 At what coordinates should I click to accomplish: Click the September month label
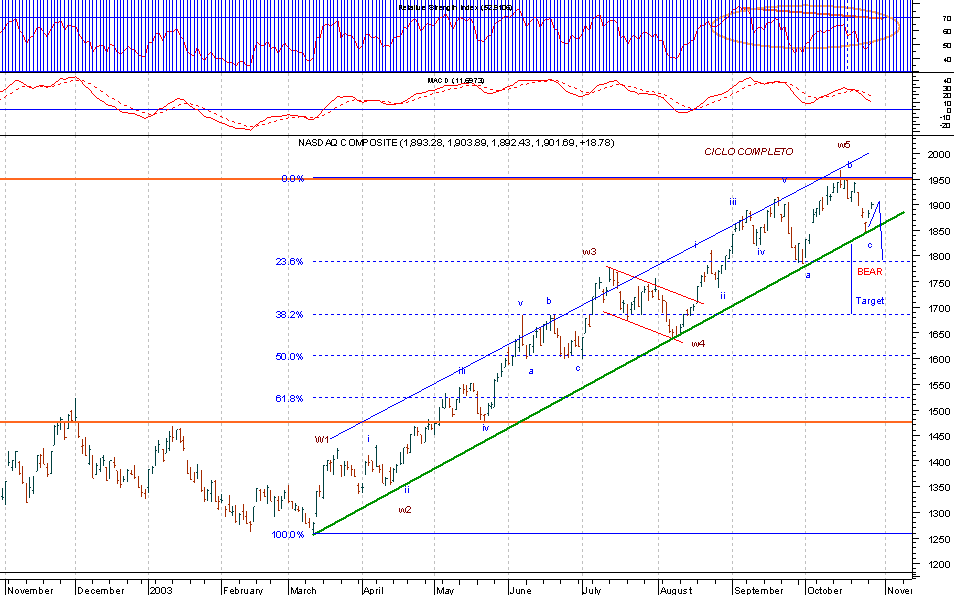(x=759, y=590)
